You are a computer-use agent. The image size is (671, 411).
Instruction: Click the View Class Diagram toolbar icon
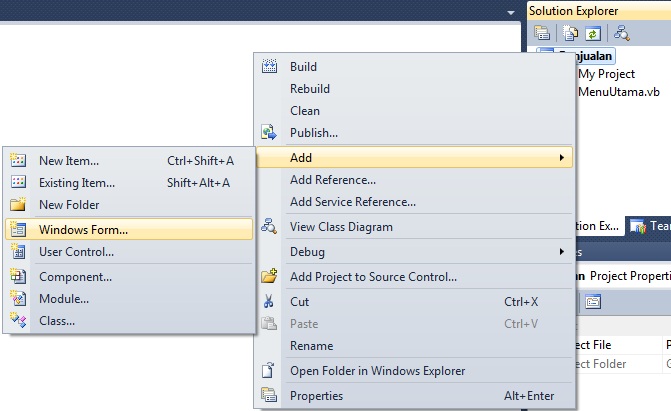[x=621, y=33]
